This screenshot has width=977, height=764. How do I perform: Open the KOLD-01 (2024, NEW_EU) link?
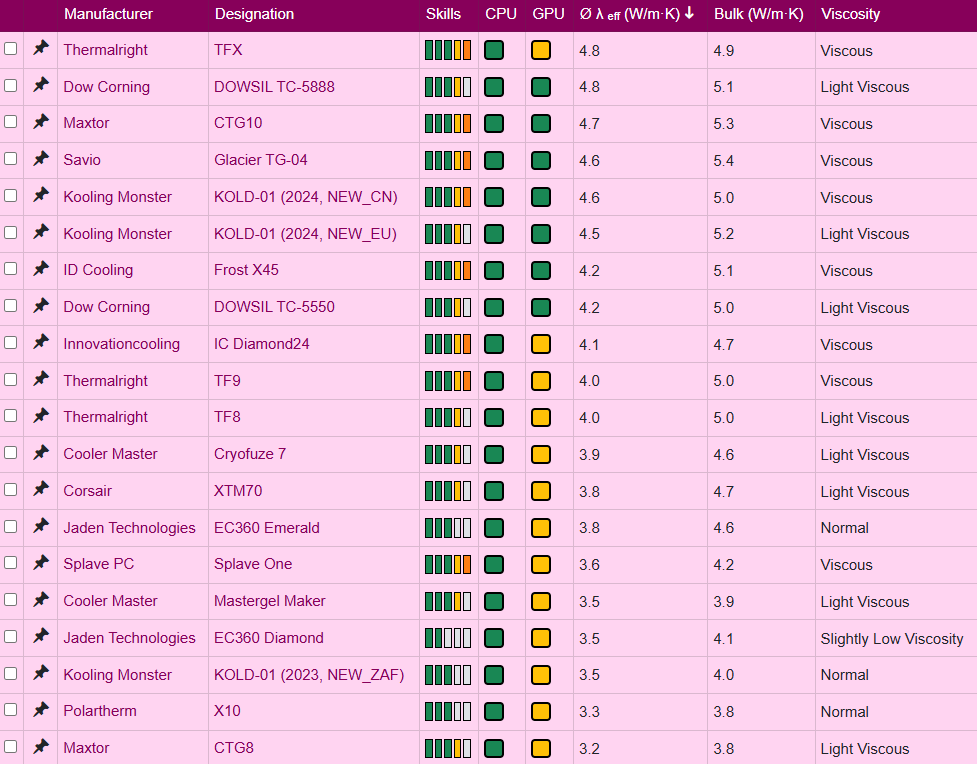[x=305, y=234]
